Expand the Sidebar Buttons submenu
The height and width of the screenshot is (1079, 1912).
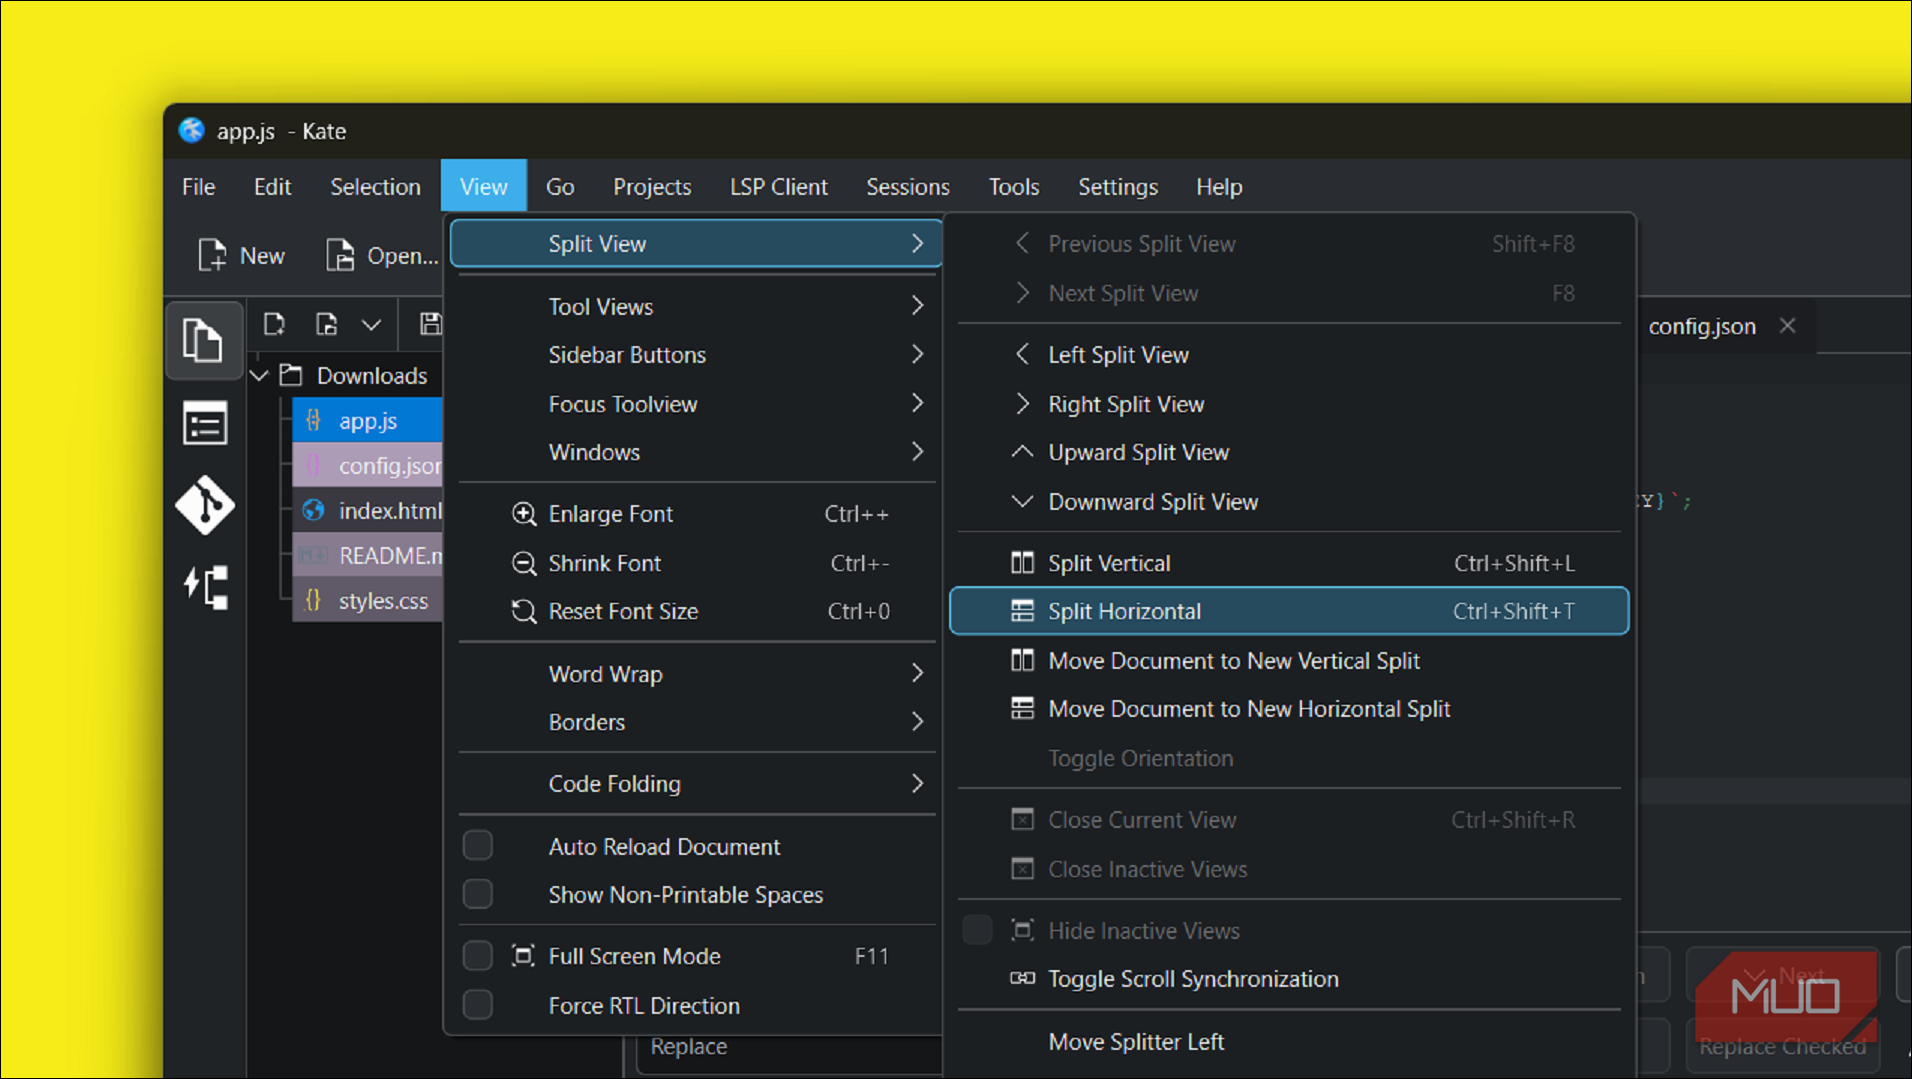pos(696,355)
